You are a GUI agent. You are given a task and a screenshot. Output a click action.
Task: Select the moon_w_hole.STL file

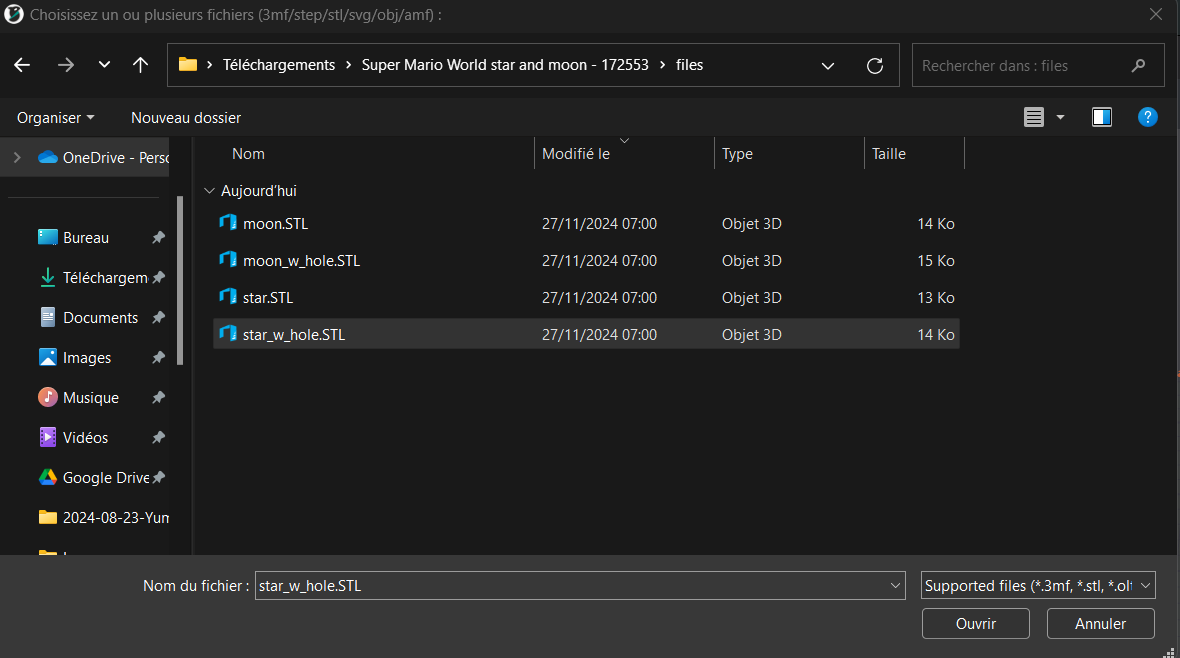[586, 260]
